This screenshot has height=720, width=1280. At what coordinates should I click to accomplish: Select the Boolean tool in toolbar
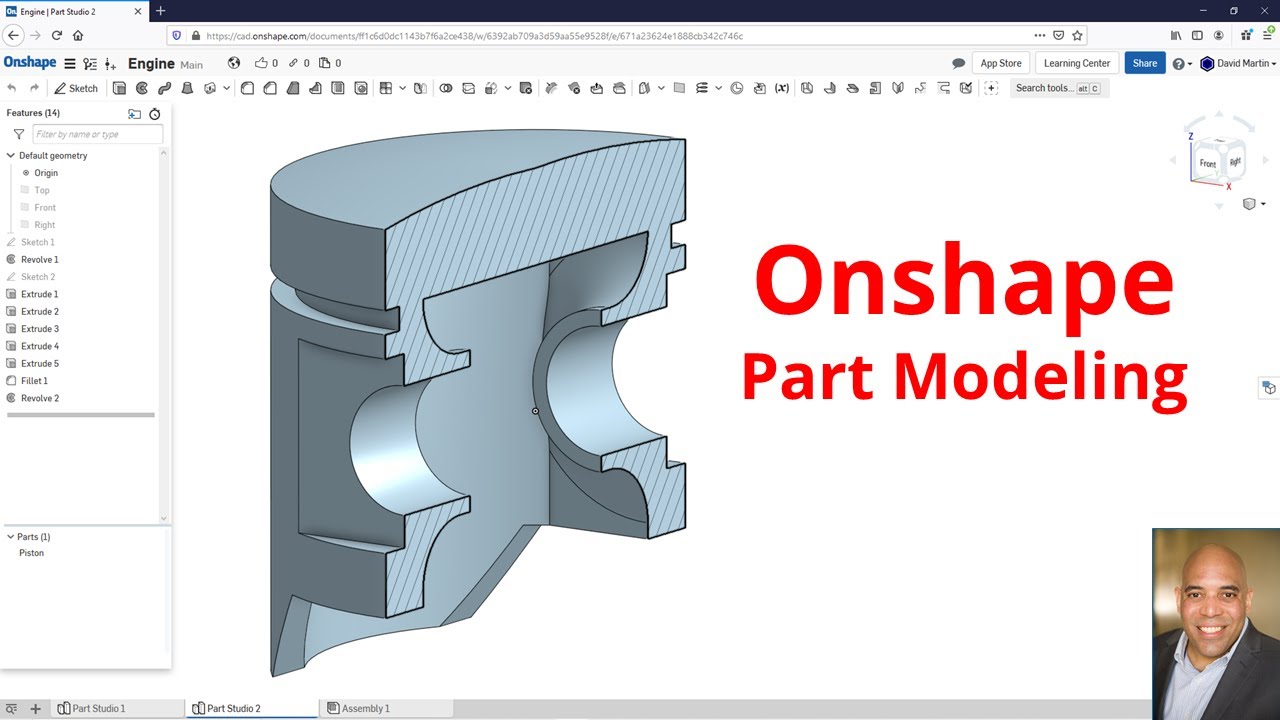[445, 88]
